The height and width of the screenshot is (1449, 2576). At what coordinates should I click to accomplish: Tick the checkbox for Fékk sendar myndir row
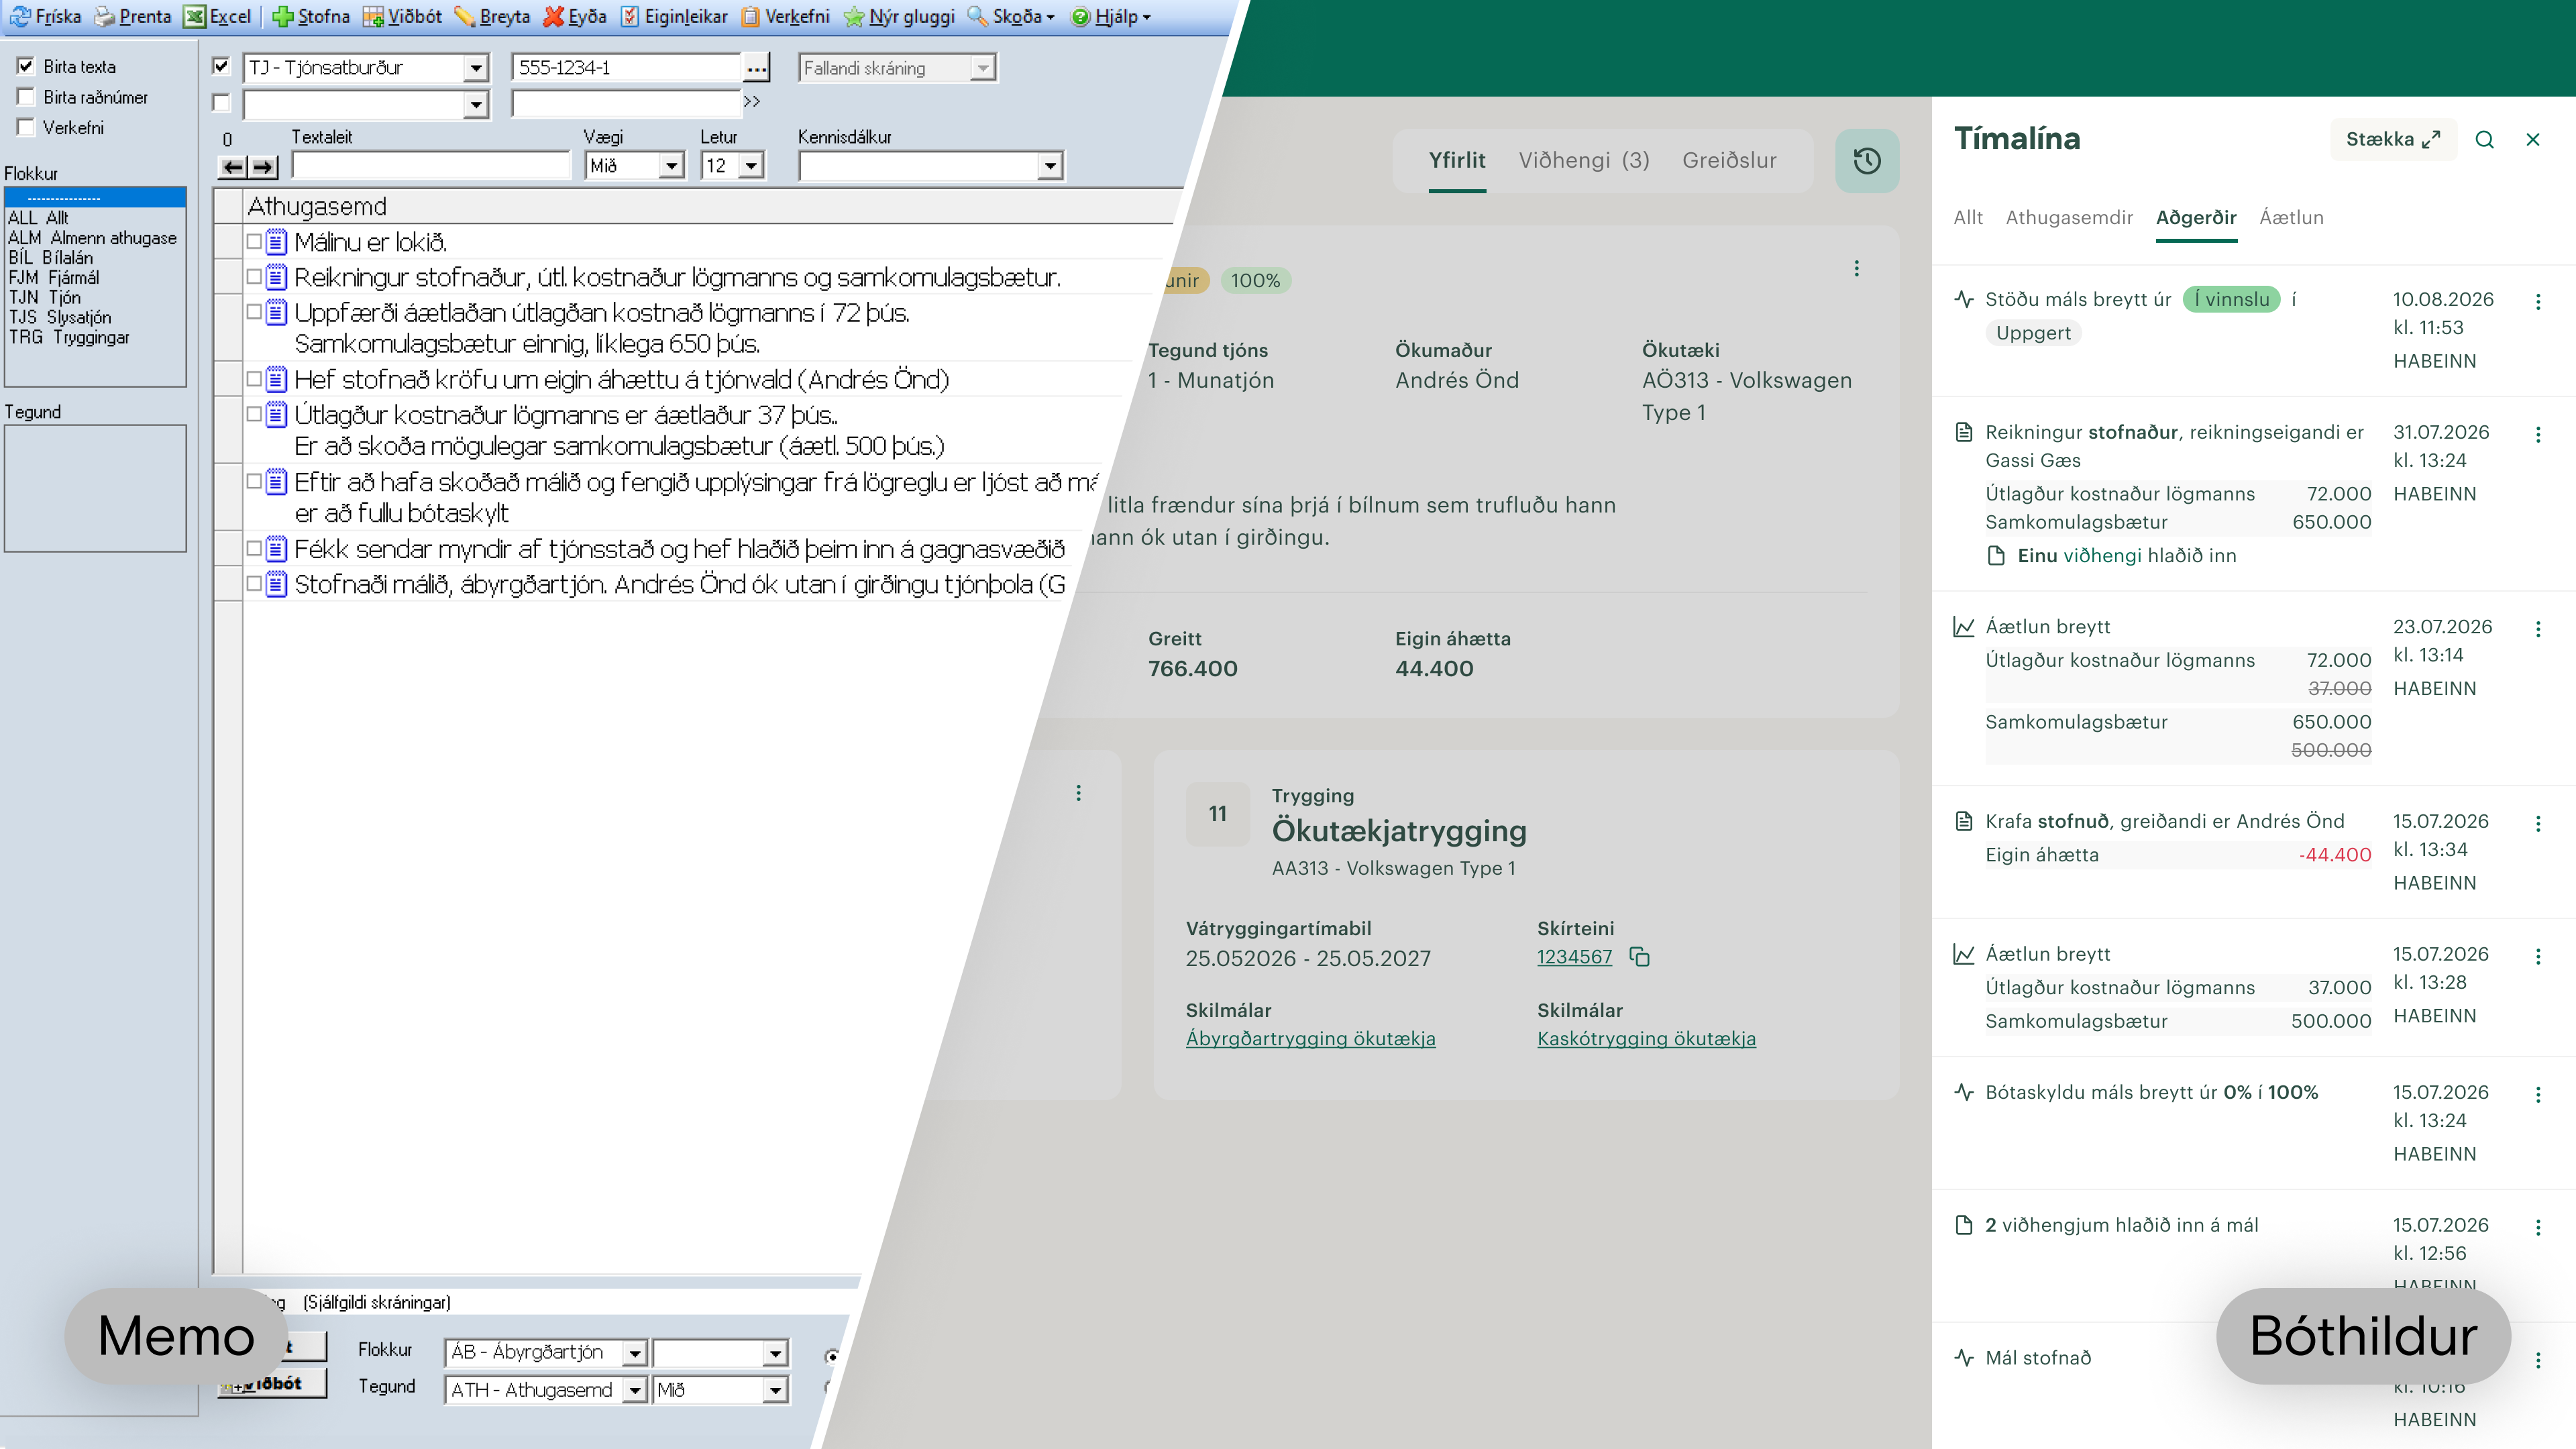[x=254, y=548]
